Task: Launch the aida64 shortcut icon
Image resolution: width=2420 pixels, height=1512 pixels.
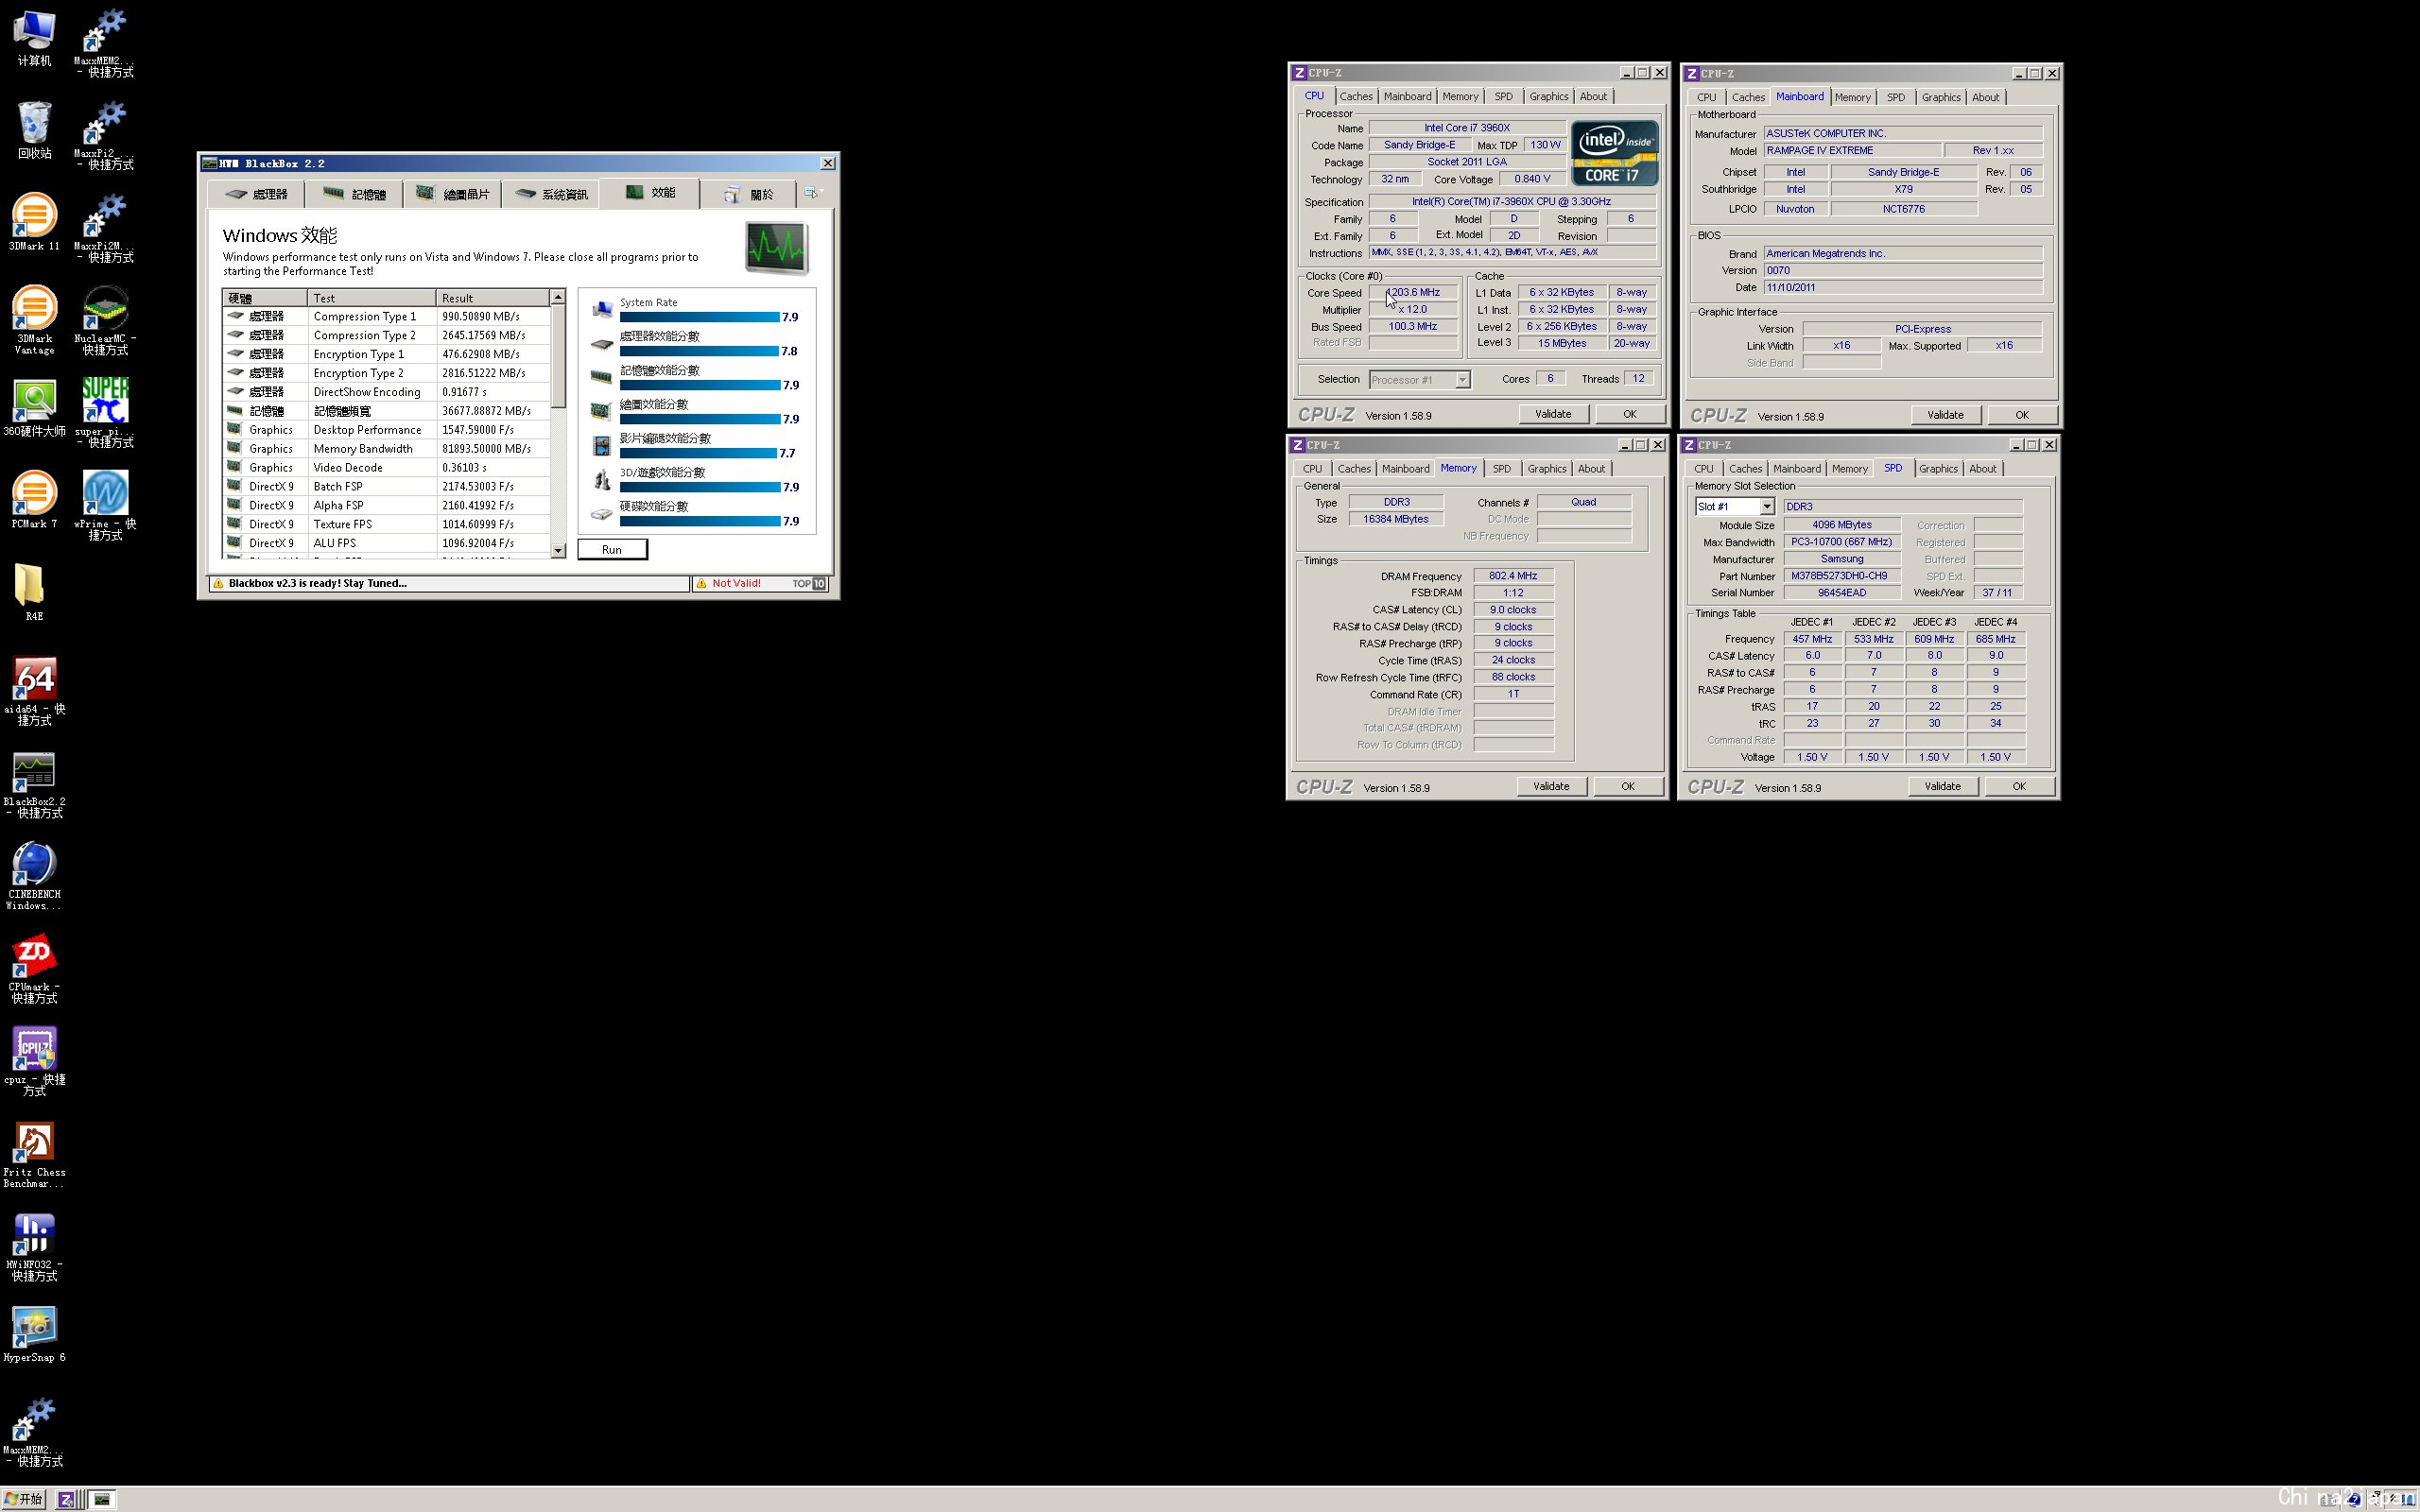Action: tap(34, 690)
